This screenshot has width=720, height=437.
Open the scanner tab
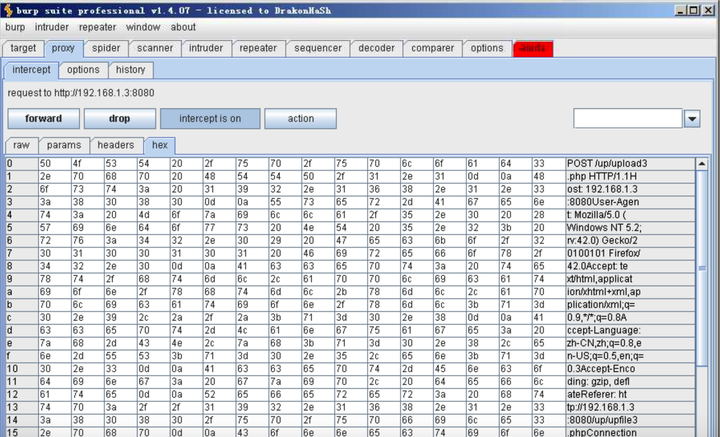coord(155,48)
